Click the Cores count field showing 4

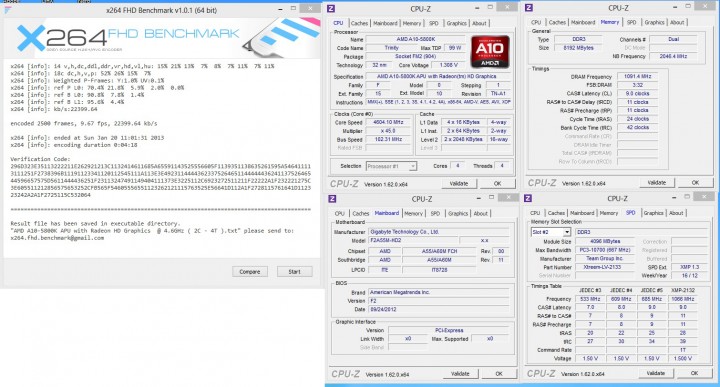coord(458,166)
